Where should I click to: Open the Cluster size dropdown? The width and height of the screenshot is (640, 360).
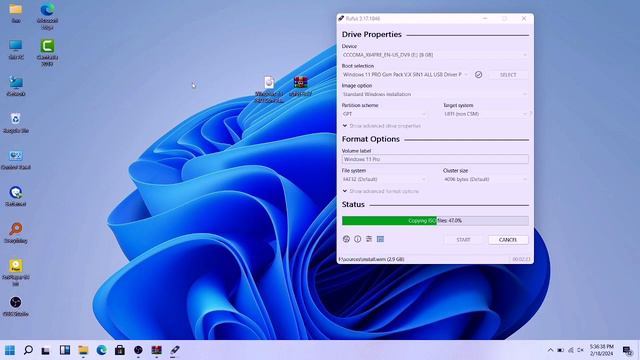pyautogui.click(x=486, y=179)
